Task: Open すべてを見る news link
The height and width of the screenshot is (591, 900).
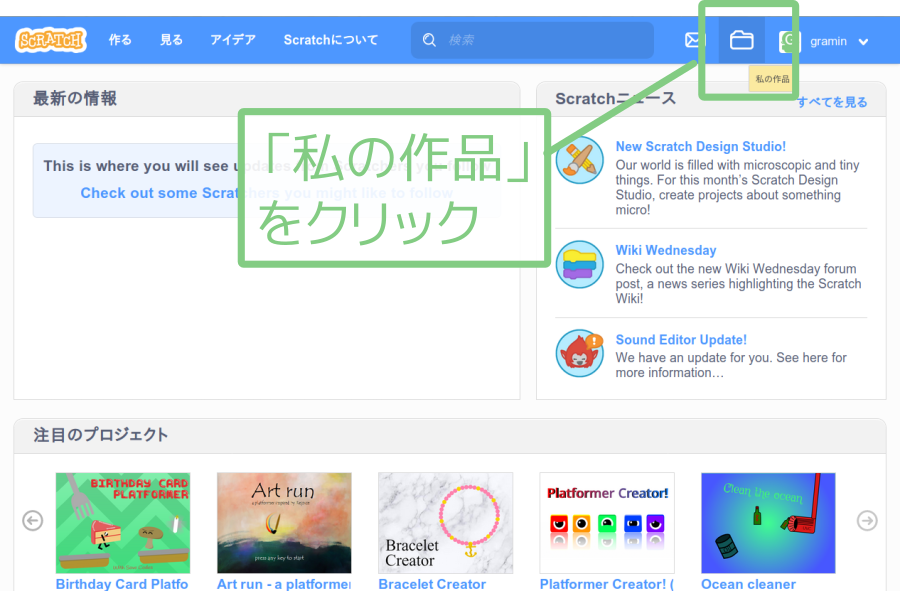Action: click(832, 102)
